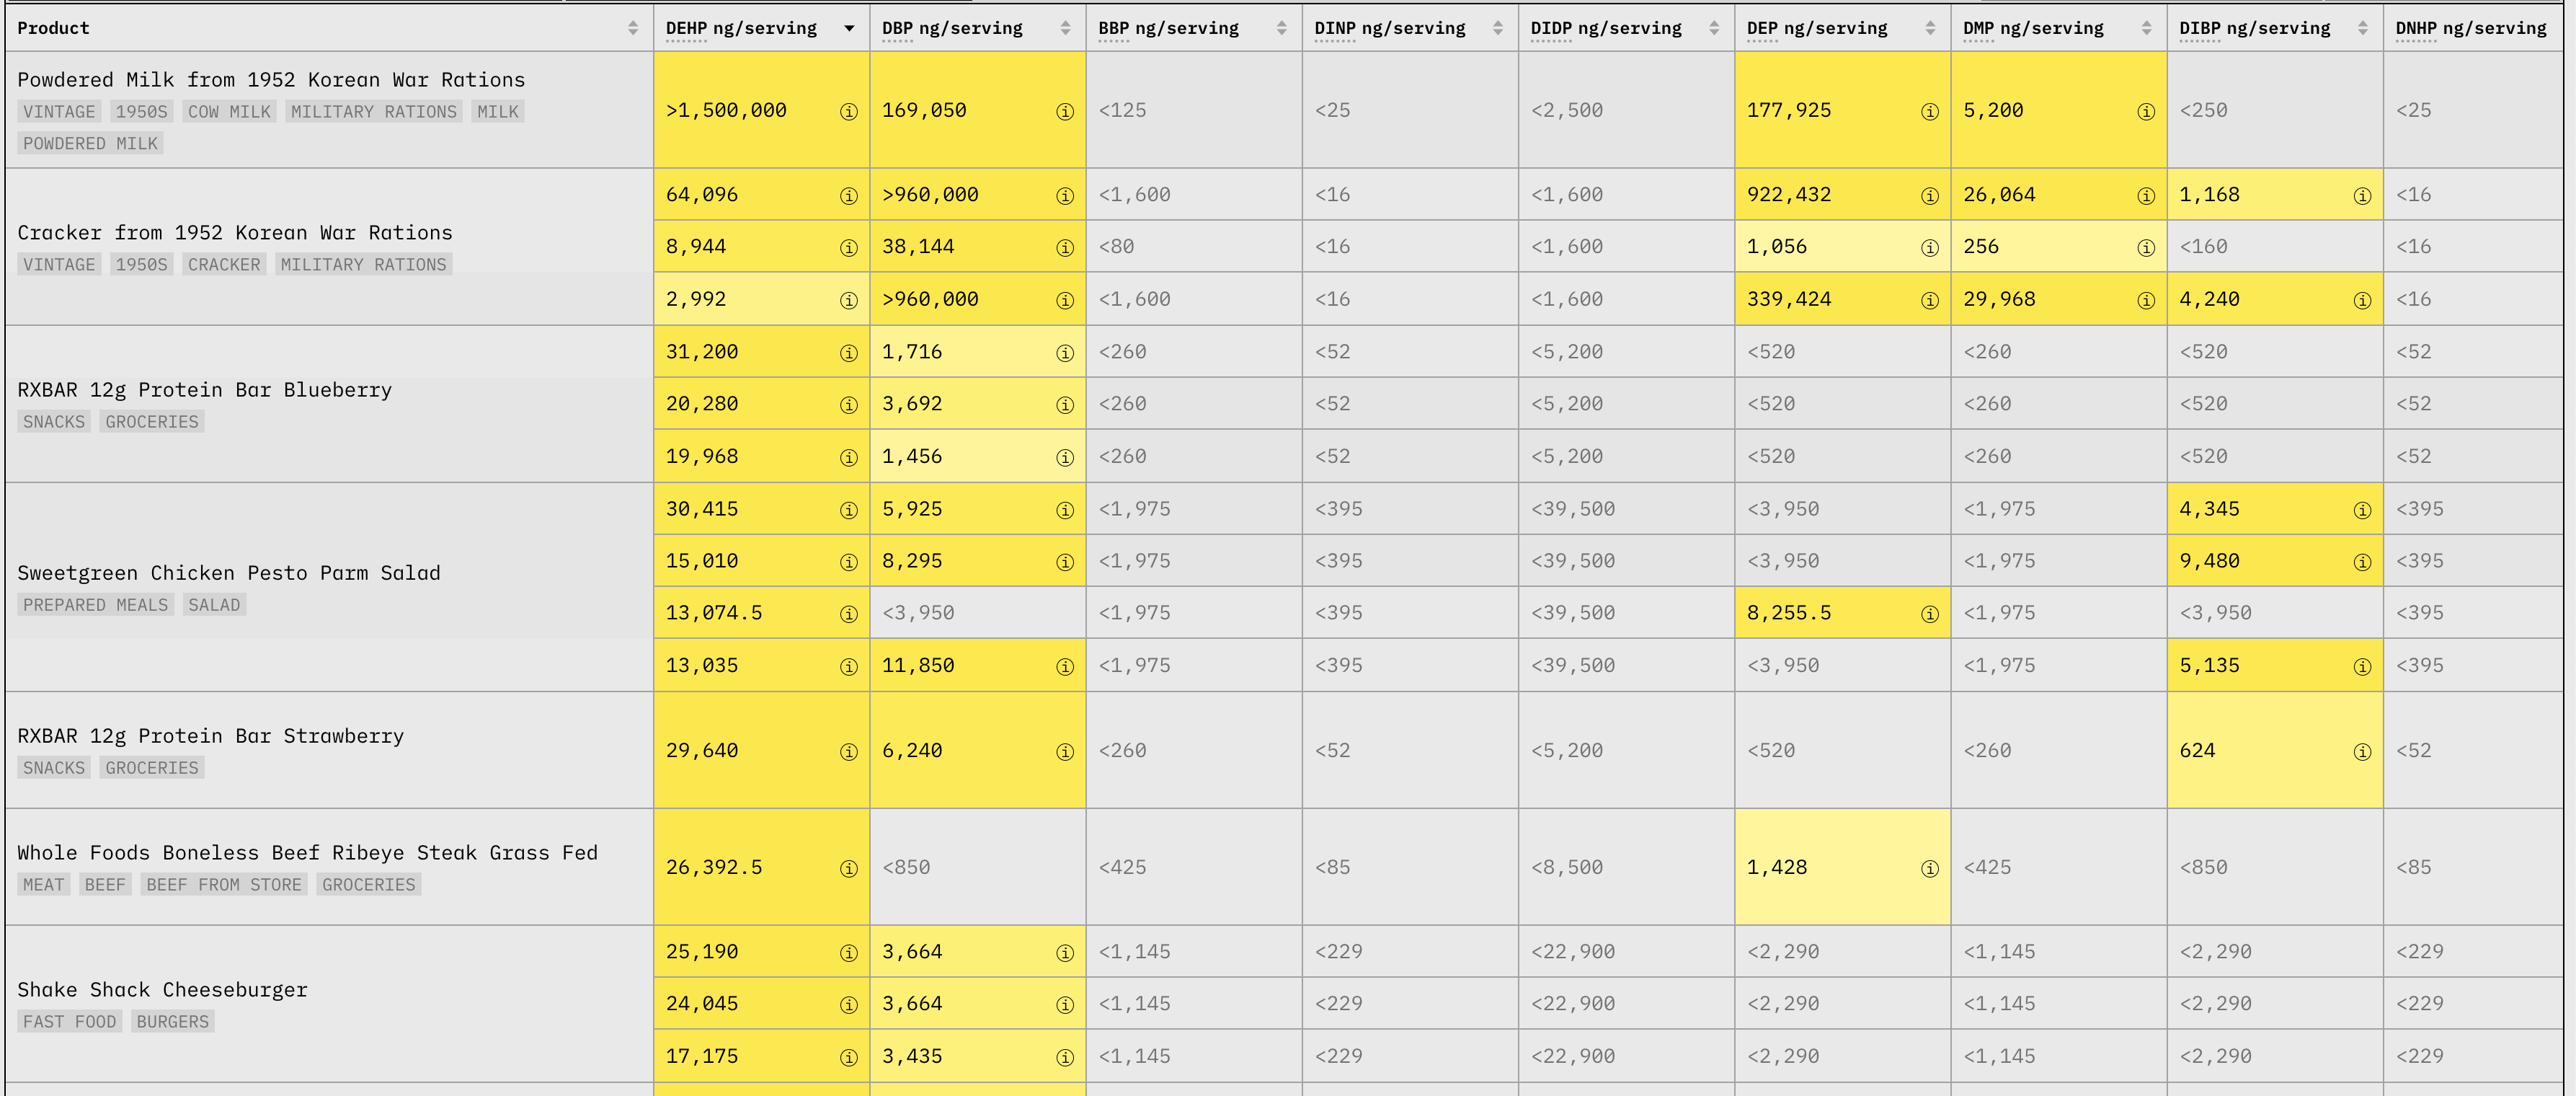Screen dimensions: 2576x1096
Task: Click info icon for 31,200 DEHP value
Action: (x=848, y=353)
